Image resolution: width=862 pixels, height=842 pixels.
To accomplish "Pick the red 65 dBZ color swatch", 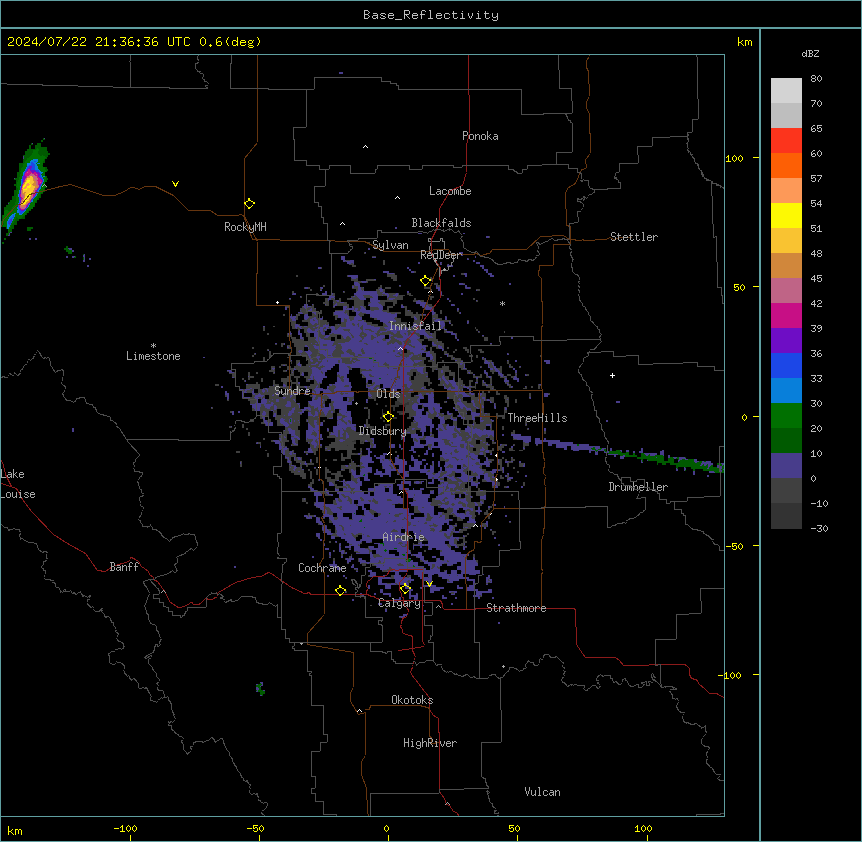I will coord(786,140).
